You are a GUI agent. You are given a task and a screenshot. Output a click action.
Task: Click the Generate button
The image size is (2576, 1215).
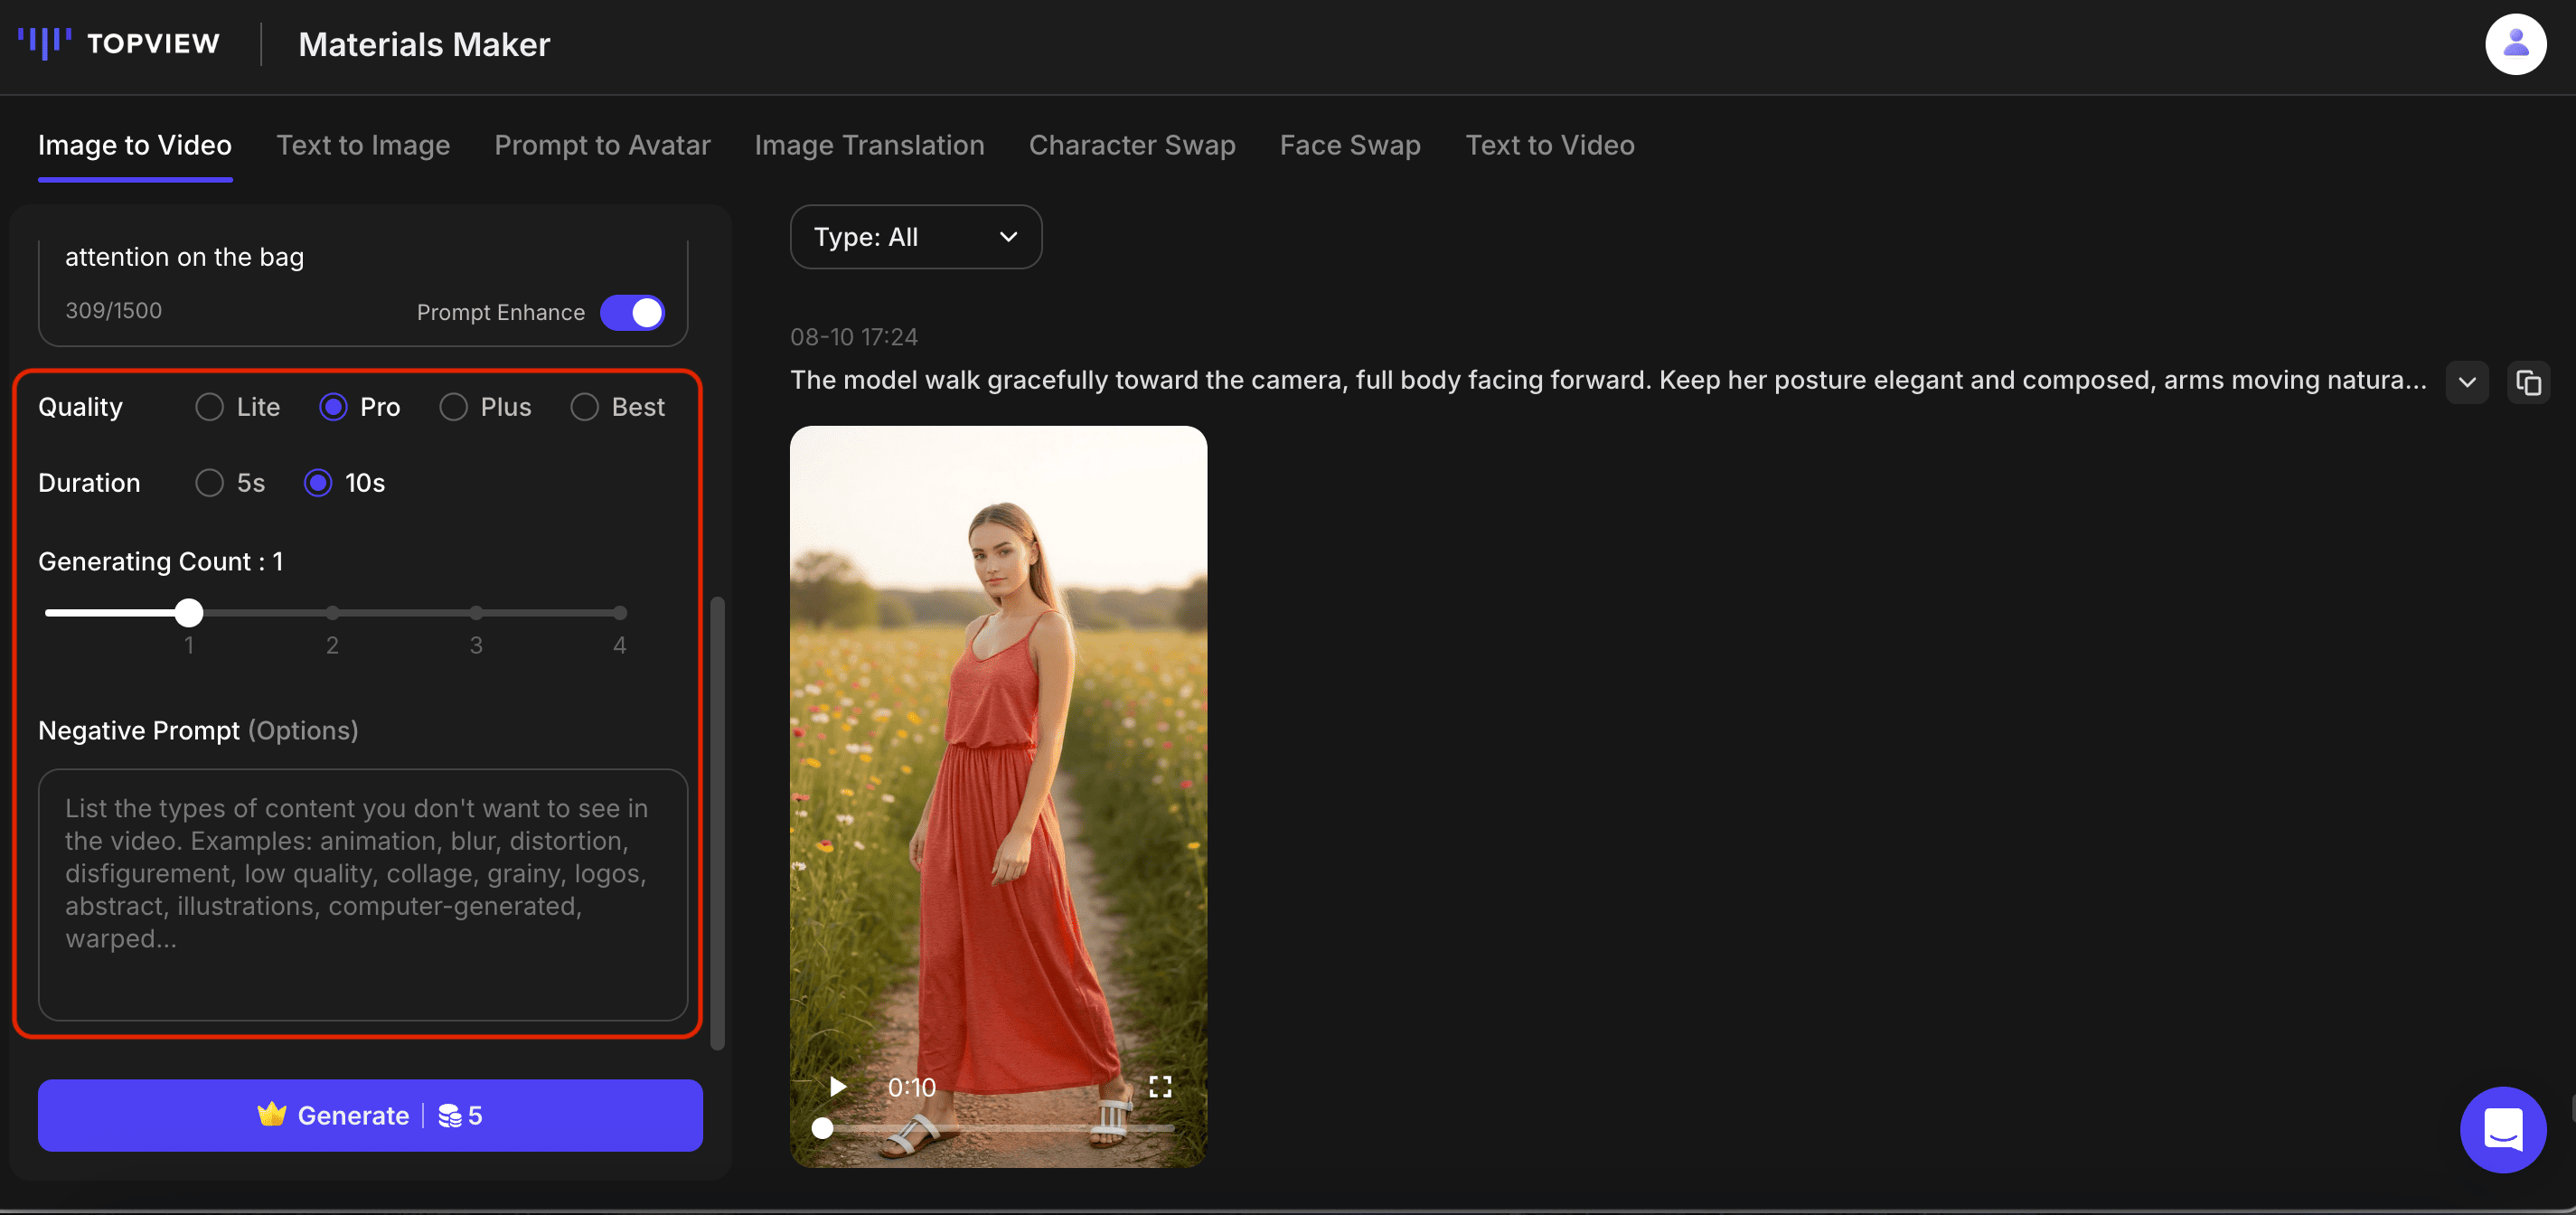click(x=370, y=1115)
